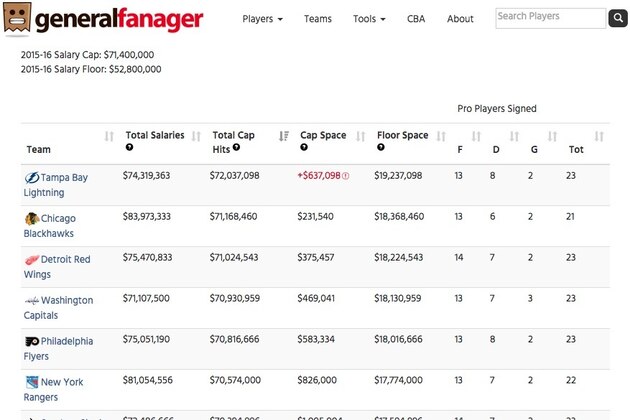Screen dimensions: 630x420
Task: Click the Philadelphia Flyers logo icon
Action: (31, 342)
